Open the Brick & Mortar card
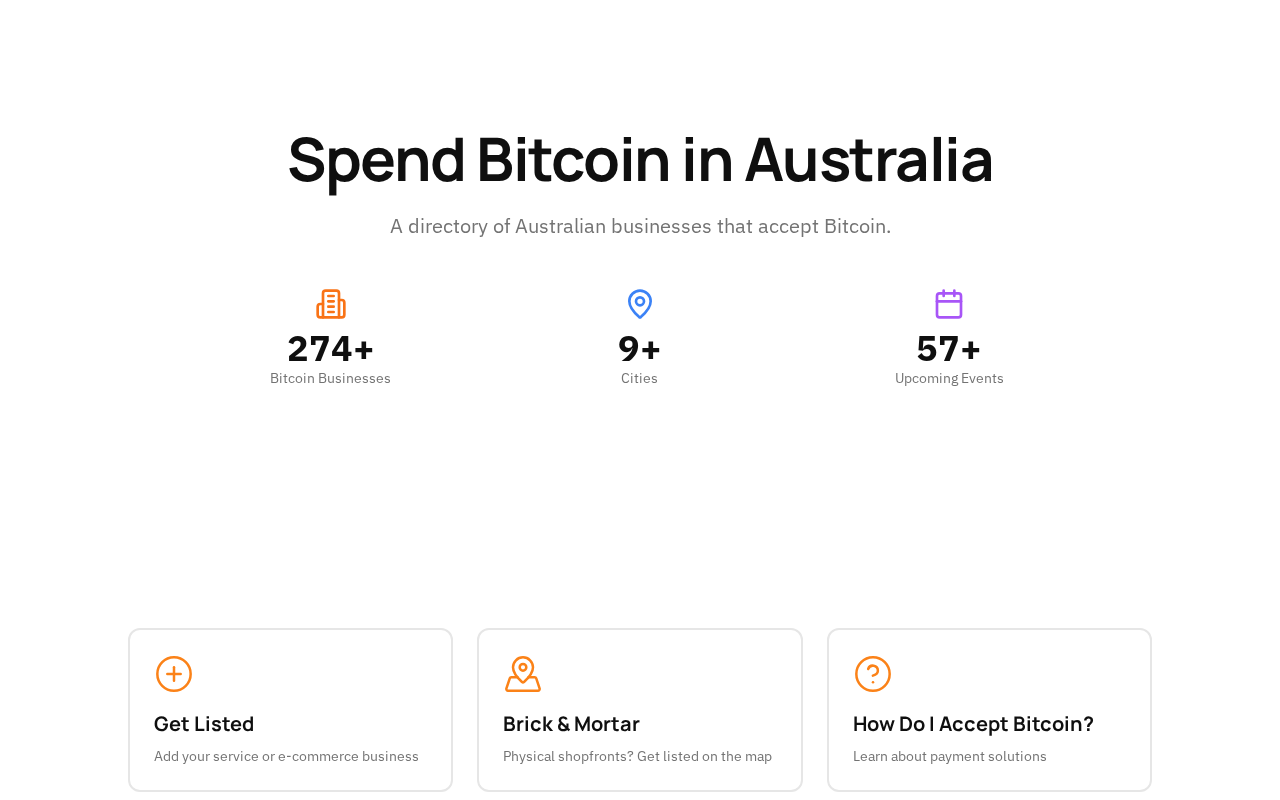Screen dimensions: 1280x800 (x=640, y=710)
